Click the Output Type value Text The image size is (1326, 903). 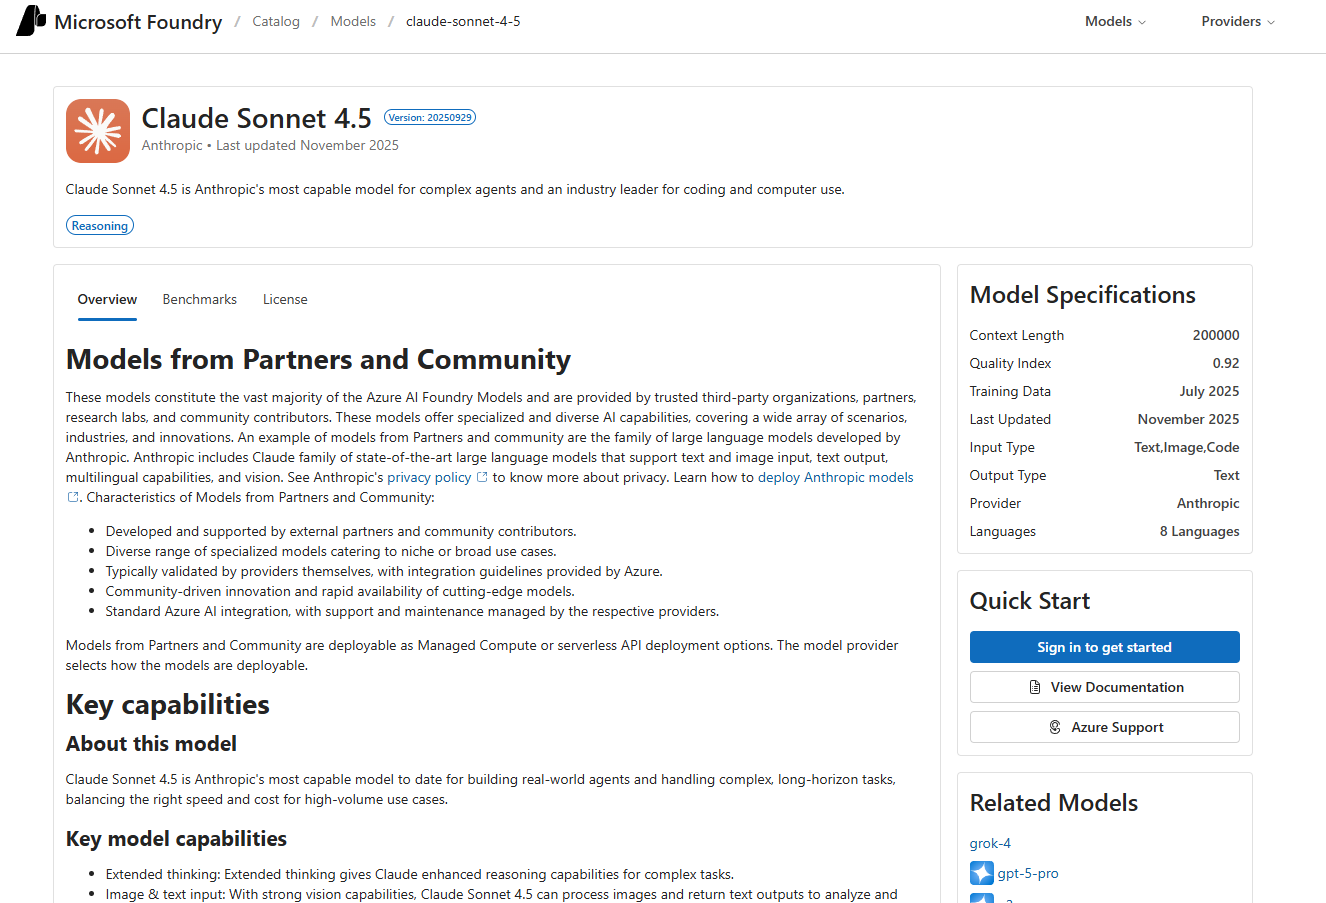click(1227, 475)
